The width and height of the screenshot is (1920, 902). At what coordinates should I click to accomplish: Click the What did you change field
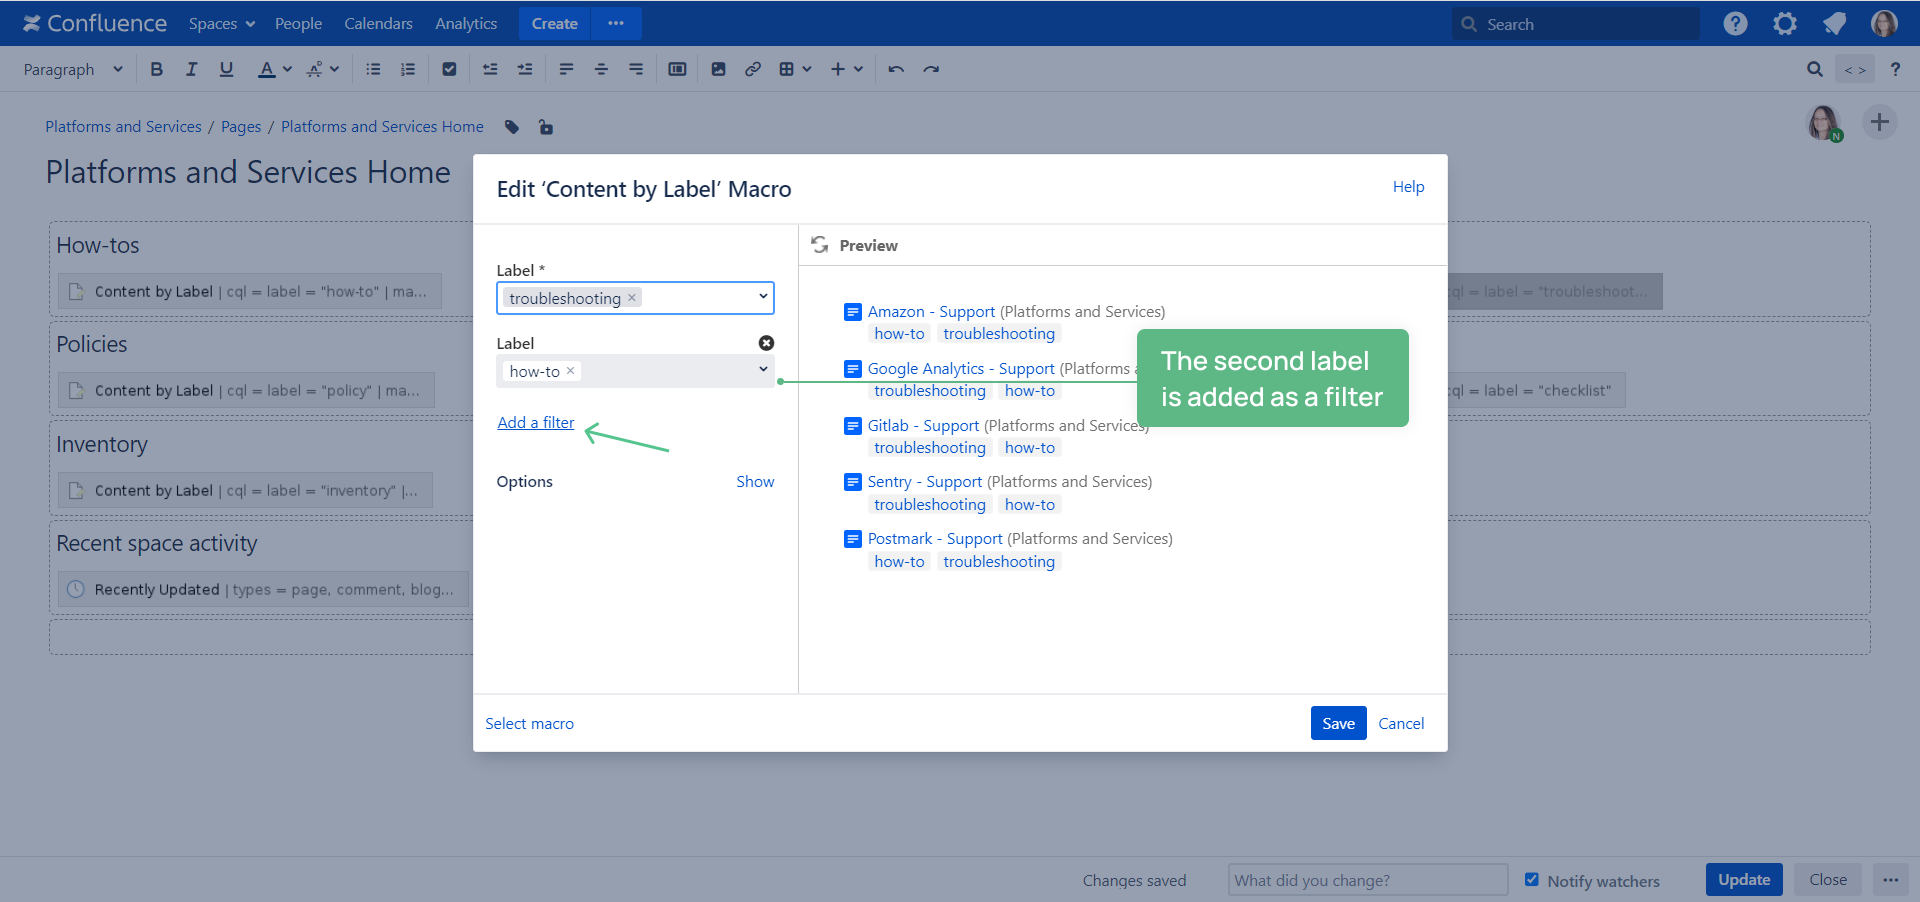click(1367, 880)
